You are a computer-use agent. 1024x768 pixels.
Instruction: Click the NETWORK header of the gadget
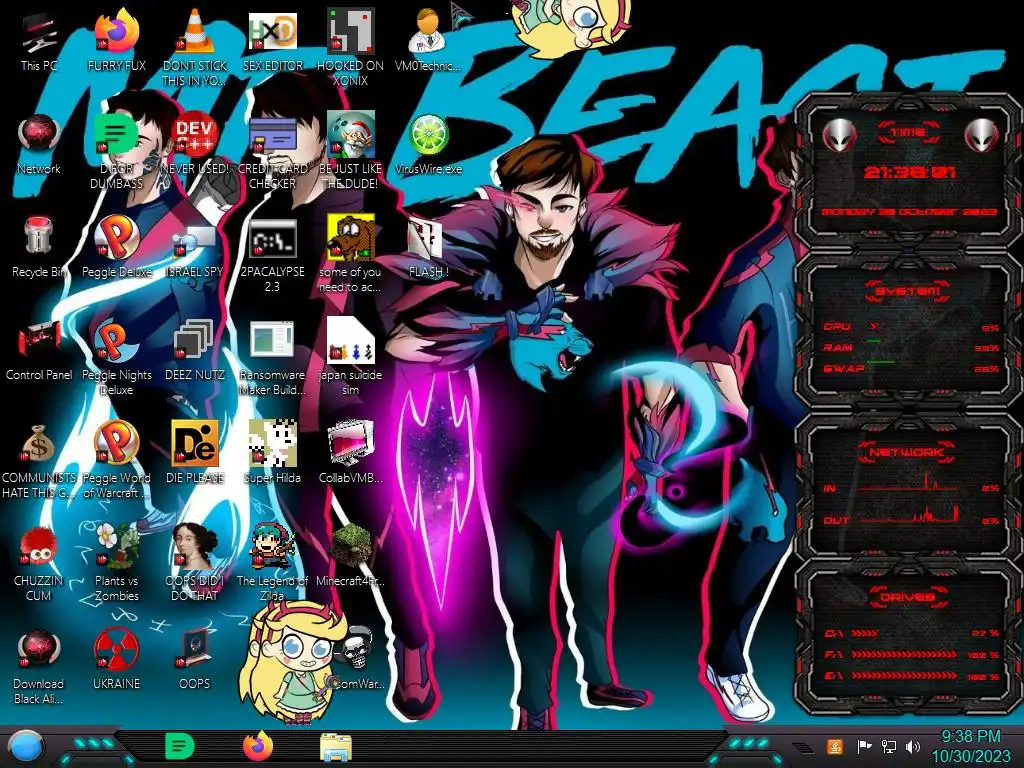(x=907, y=452)
